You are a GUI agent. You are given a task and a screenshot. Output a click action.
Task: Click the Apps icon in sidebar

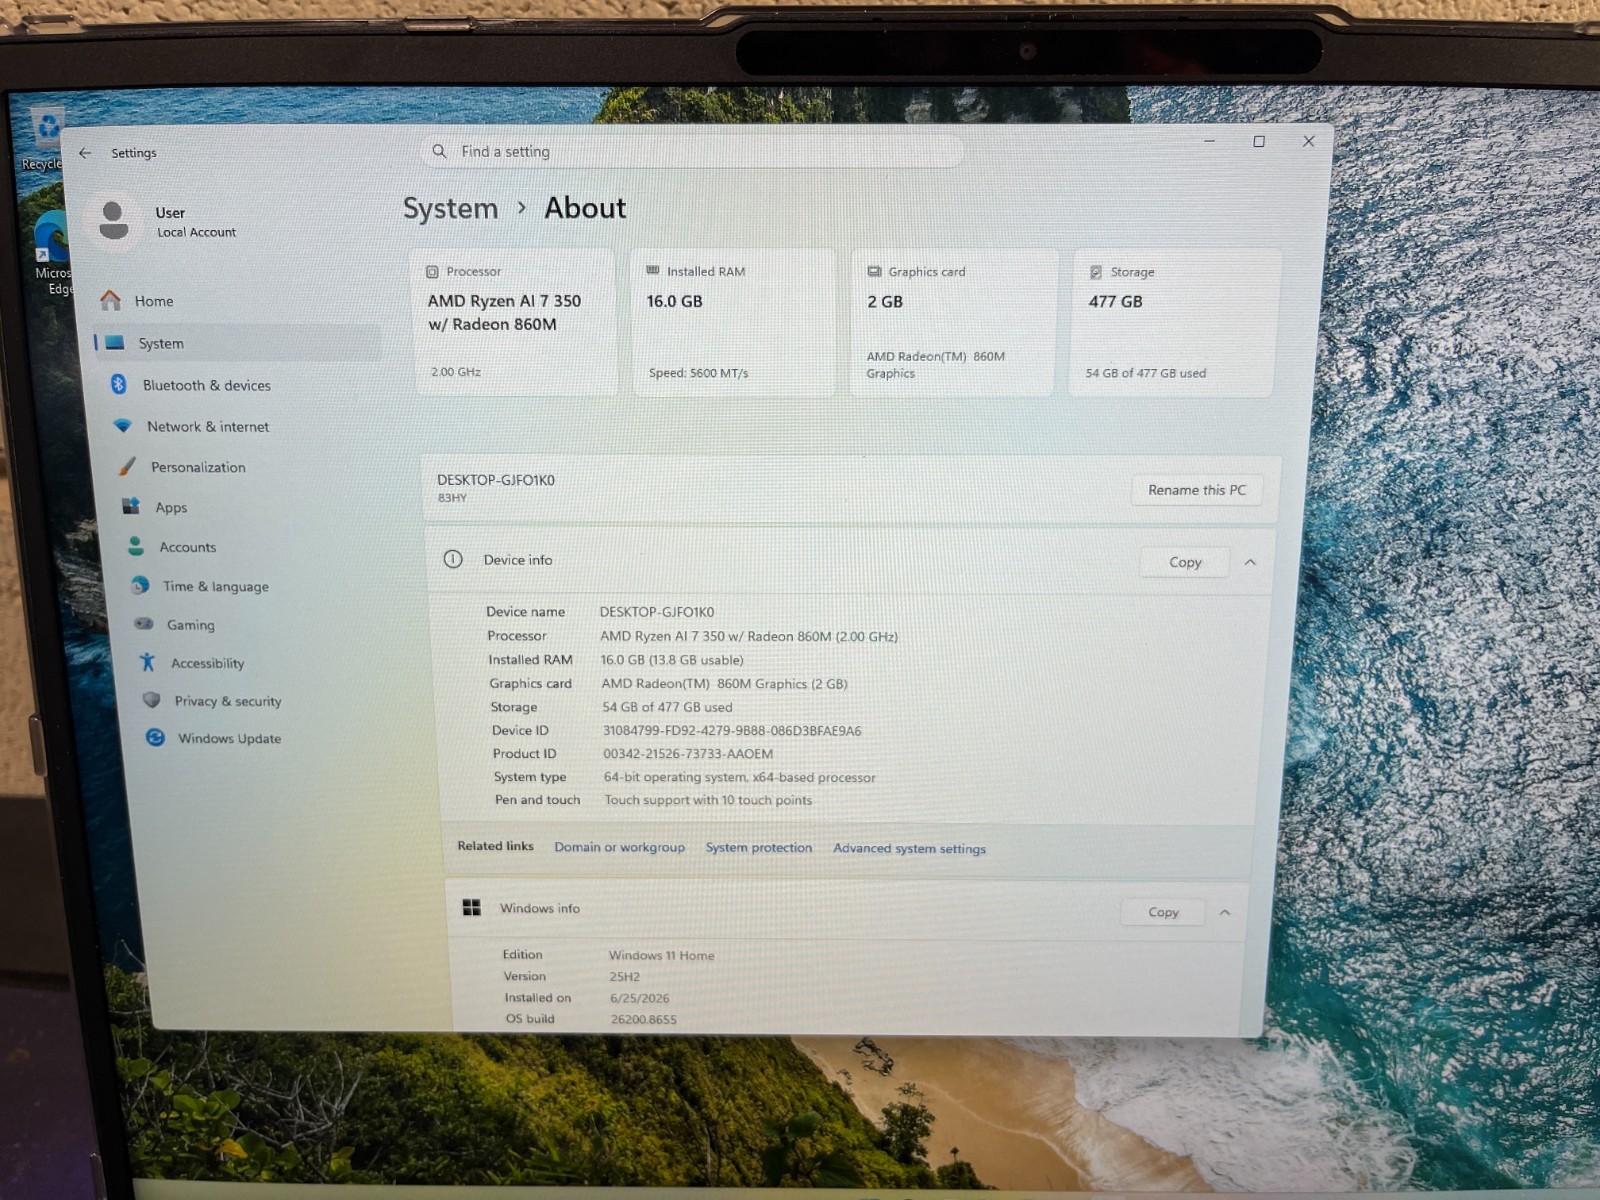(x=131, y=506)
